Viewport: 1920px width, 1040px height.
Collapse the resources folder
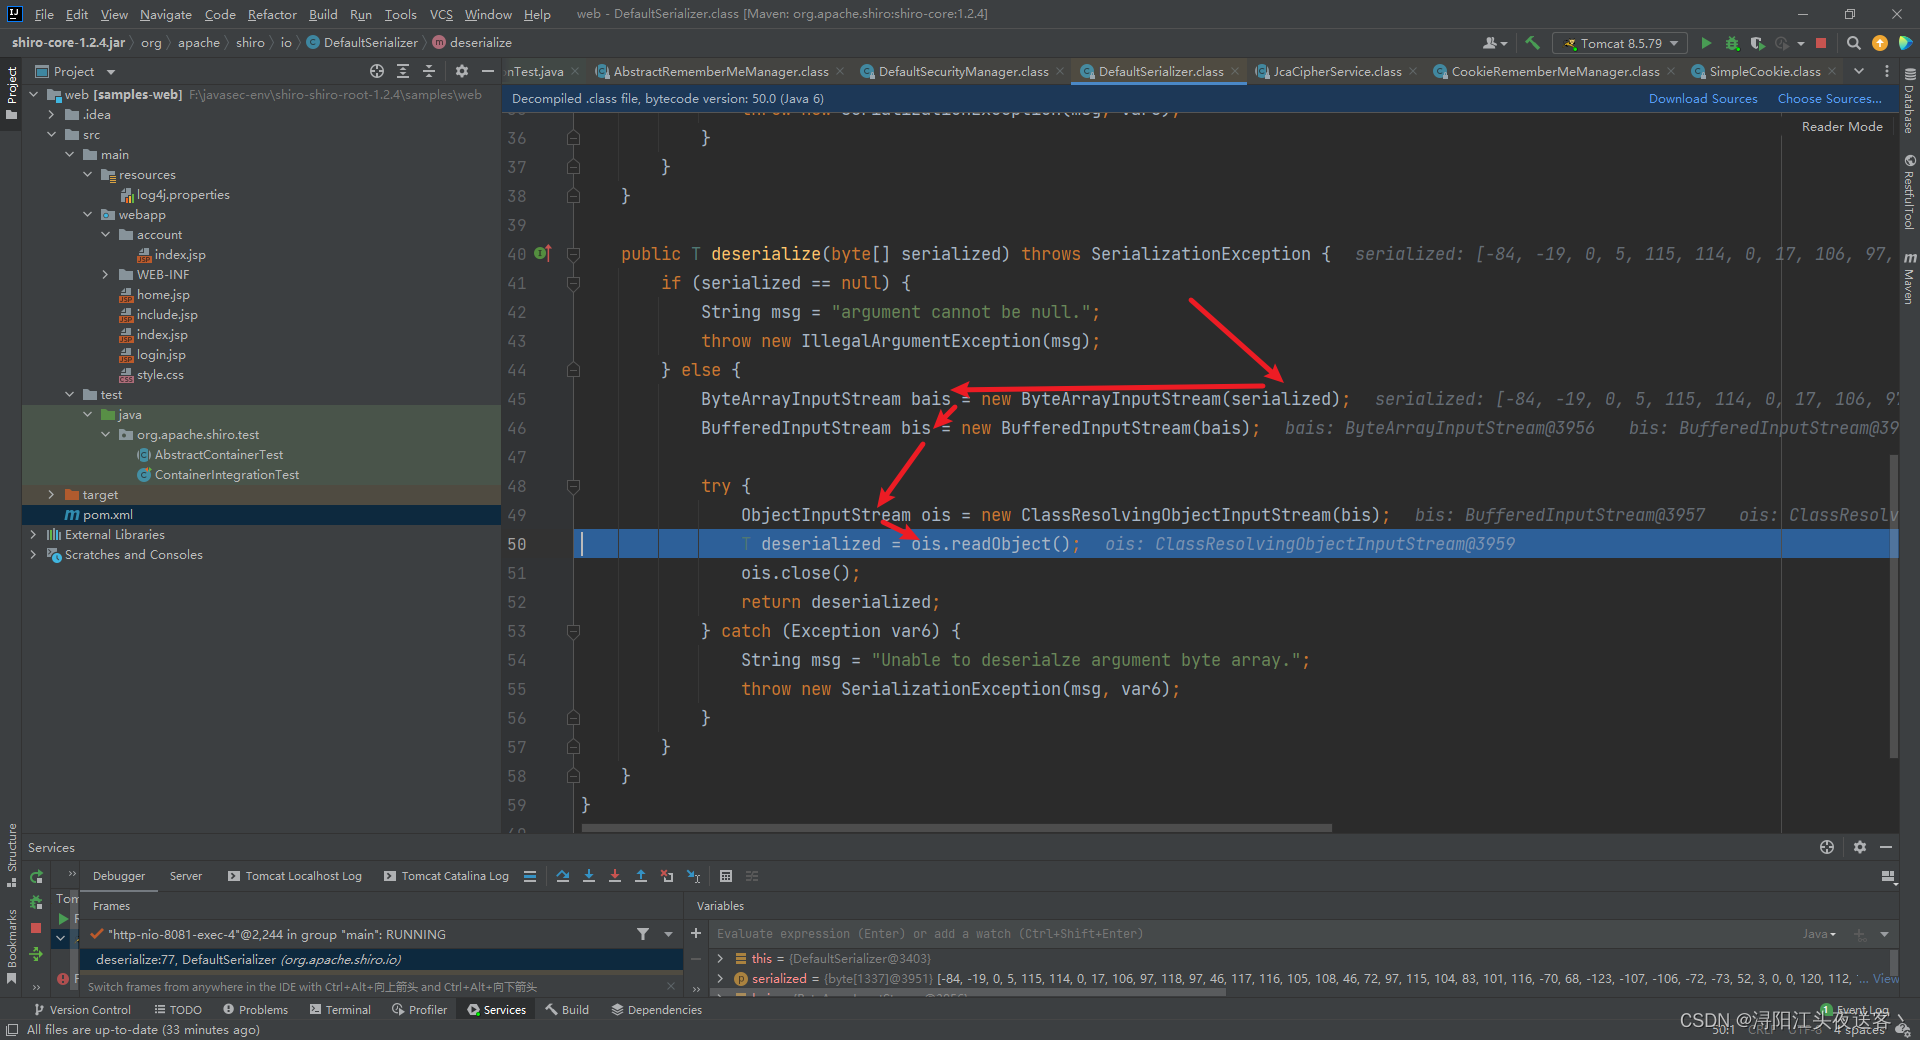click(87, 174)
